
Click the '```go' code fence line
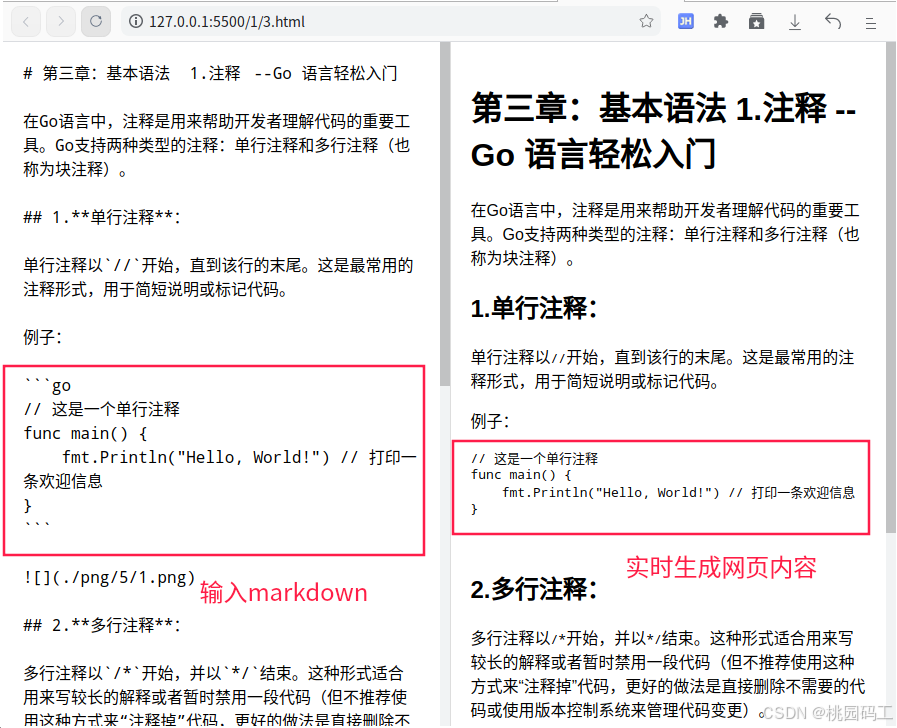click(47, 385)
